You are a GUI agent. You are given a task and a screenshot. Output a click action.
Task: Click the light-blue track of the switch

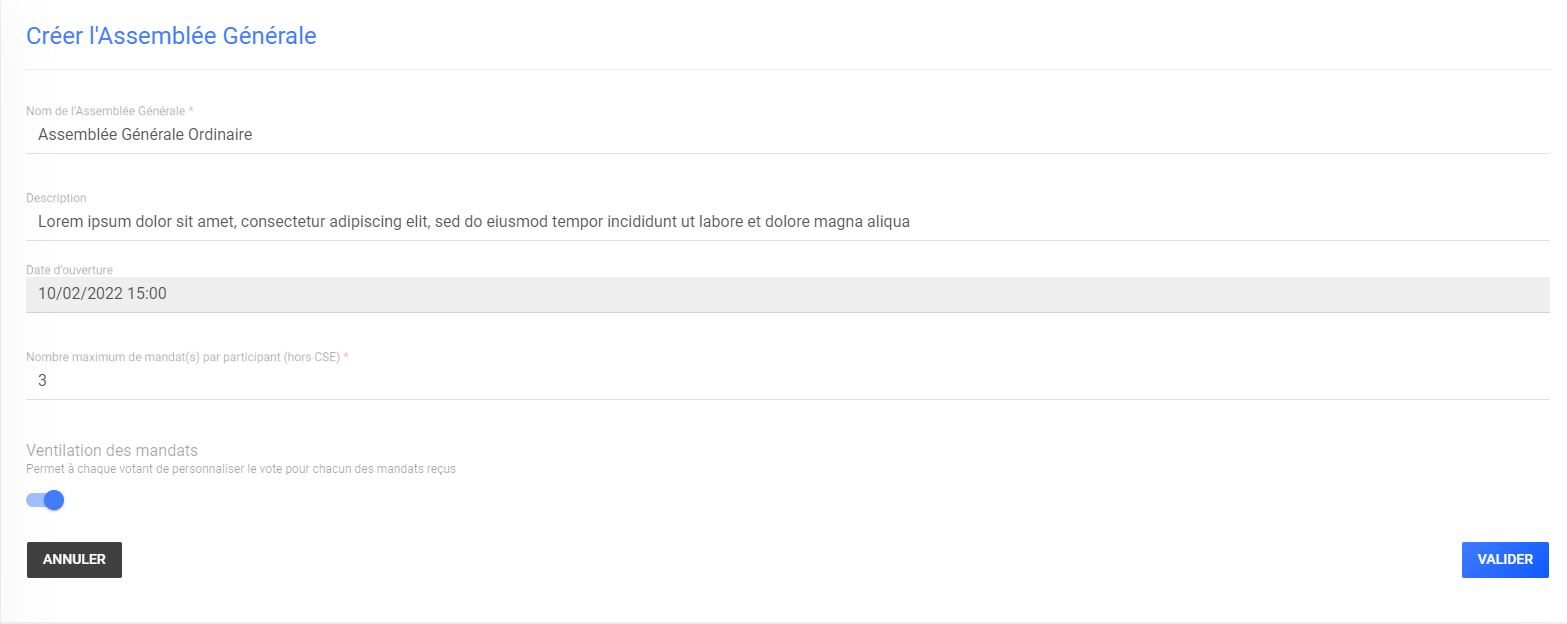[35, 500]
